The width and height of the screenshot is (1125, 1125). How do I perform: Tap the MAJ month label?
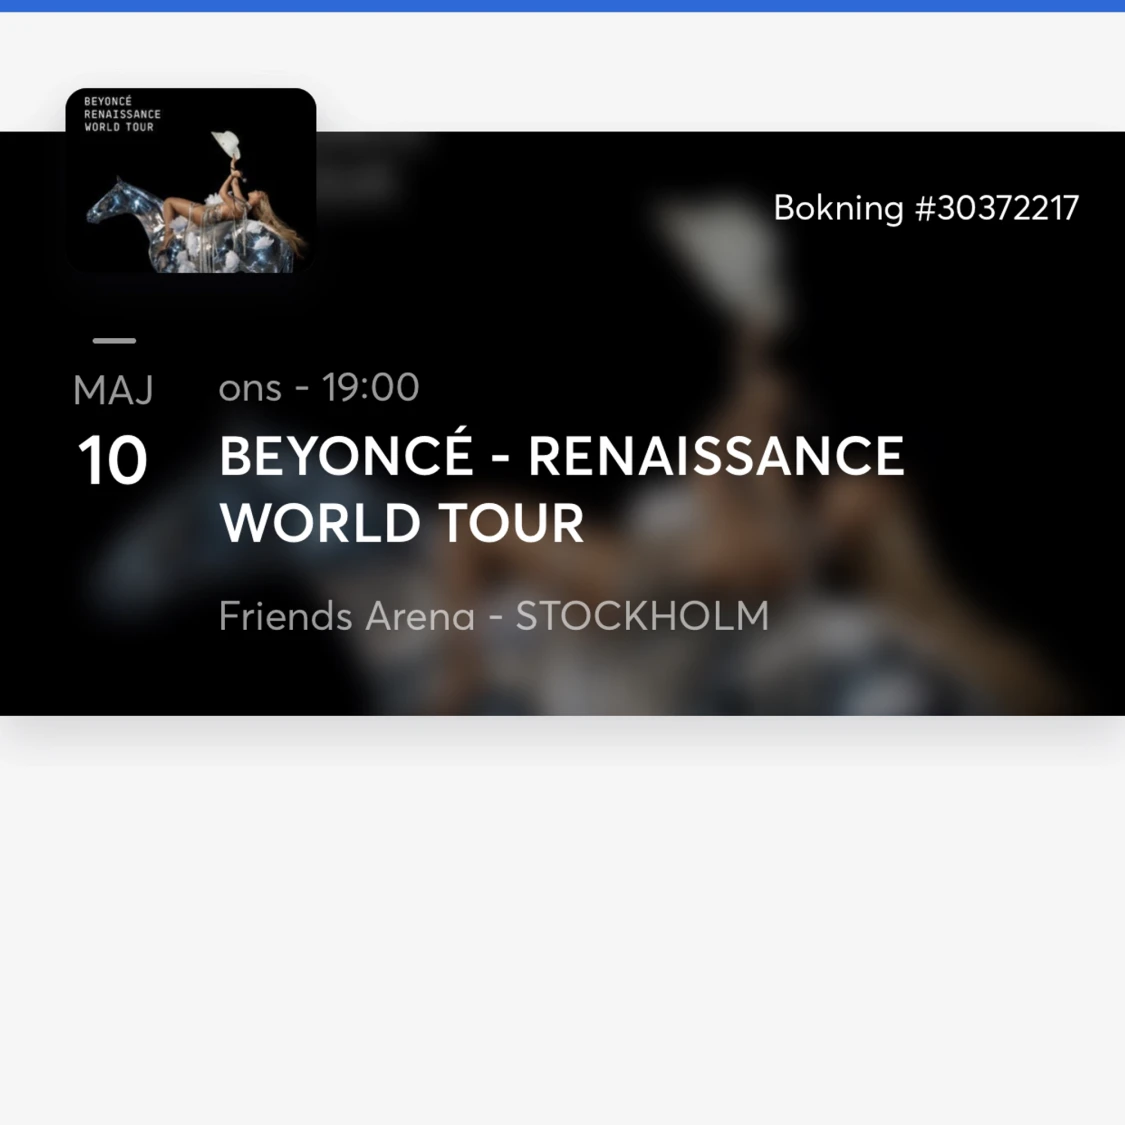pos(113,391)
